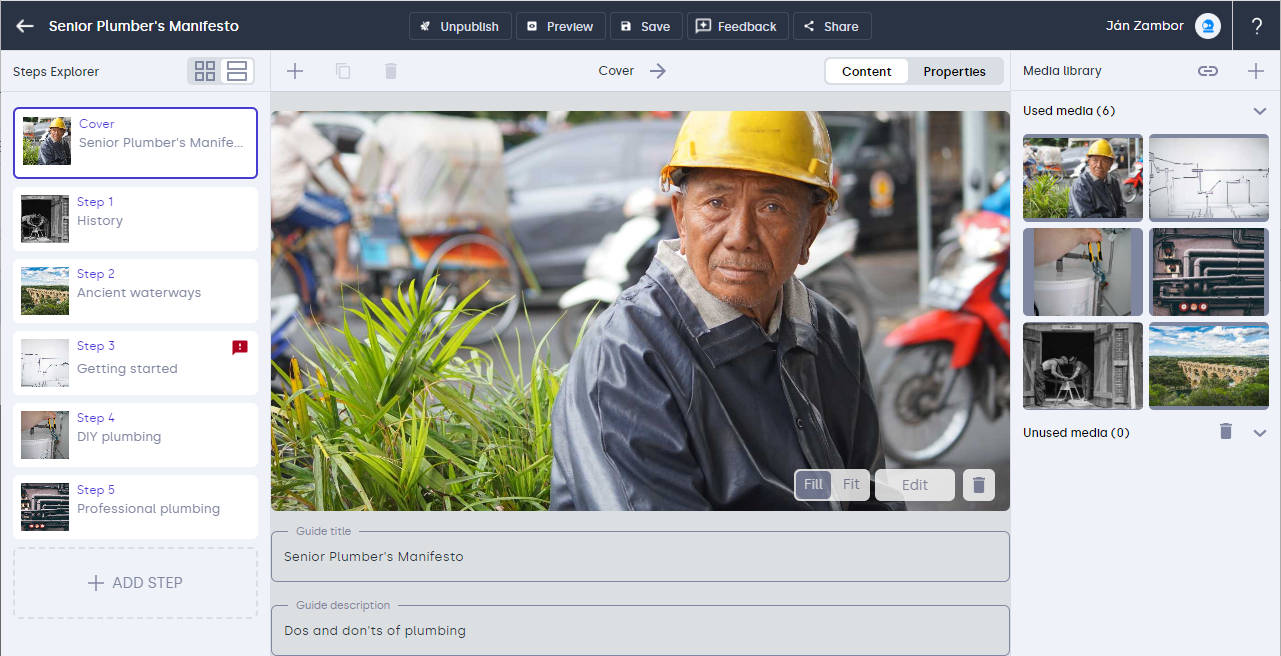Set image mode to Fit
1281x656 pixels.
click(851, 485)
